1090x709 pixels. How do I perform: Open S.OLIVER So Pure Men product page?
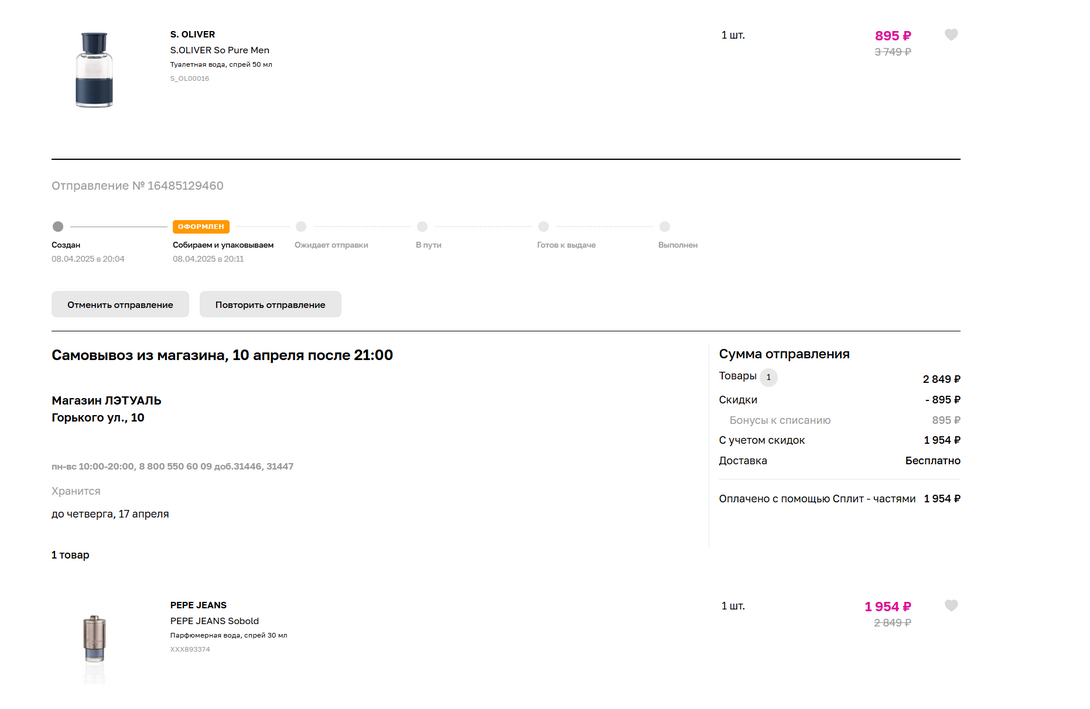tap(219, 50)
